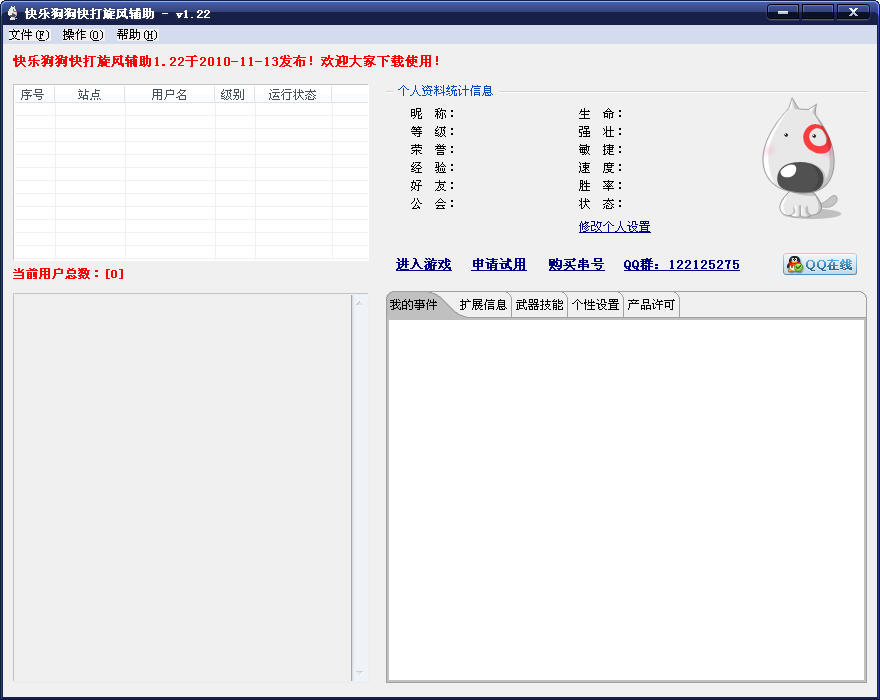
Task: Click the 申请试用 link
Action: pos(499,264)
